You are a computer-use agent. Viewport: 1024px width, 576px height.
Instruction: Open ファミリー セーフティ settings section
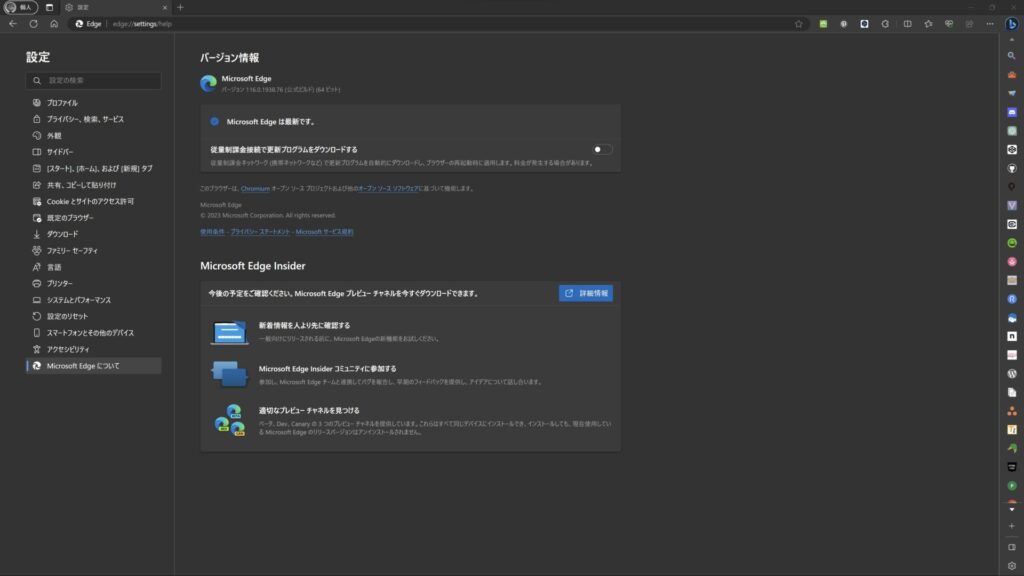(93, 251)
